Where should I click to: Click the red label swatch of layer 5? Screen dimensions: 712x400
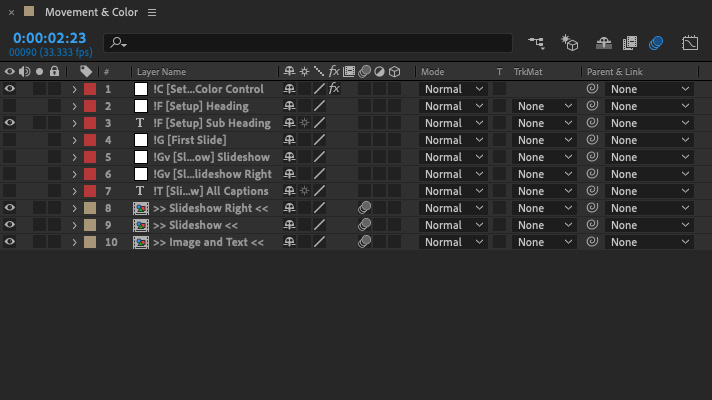click(90, 157)
